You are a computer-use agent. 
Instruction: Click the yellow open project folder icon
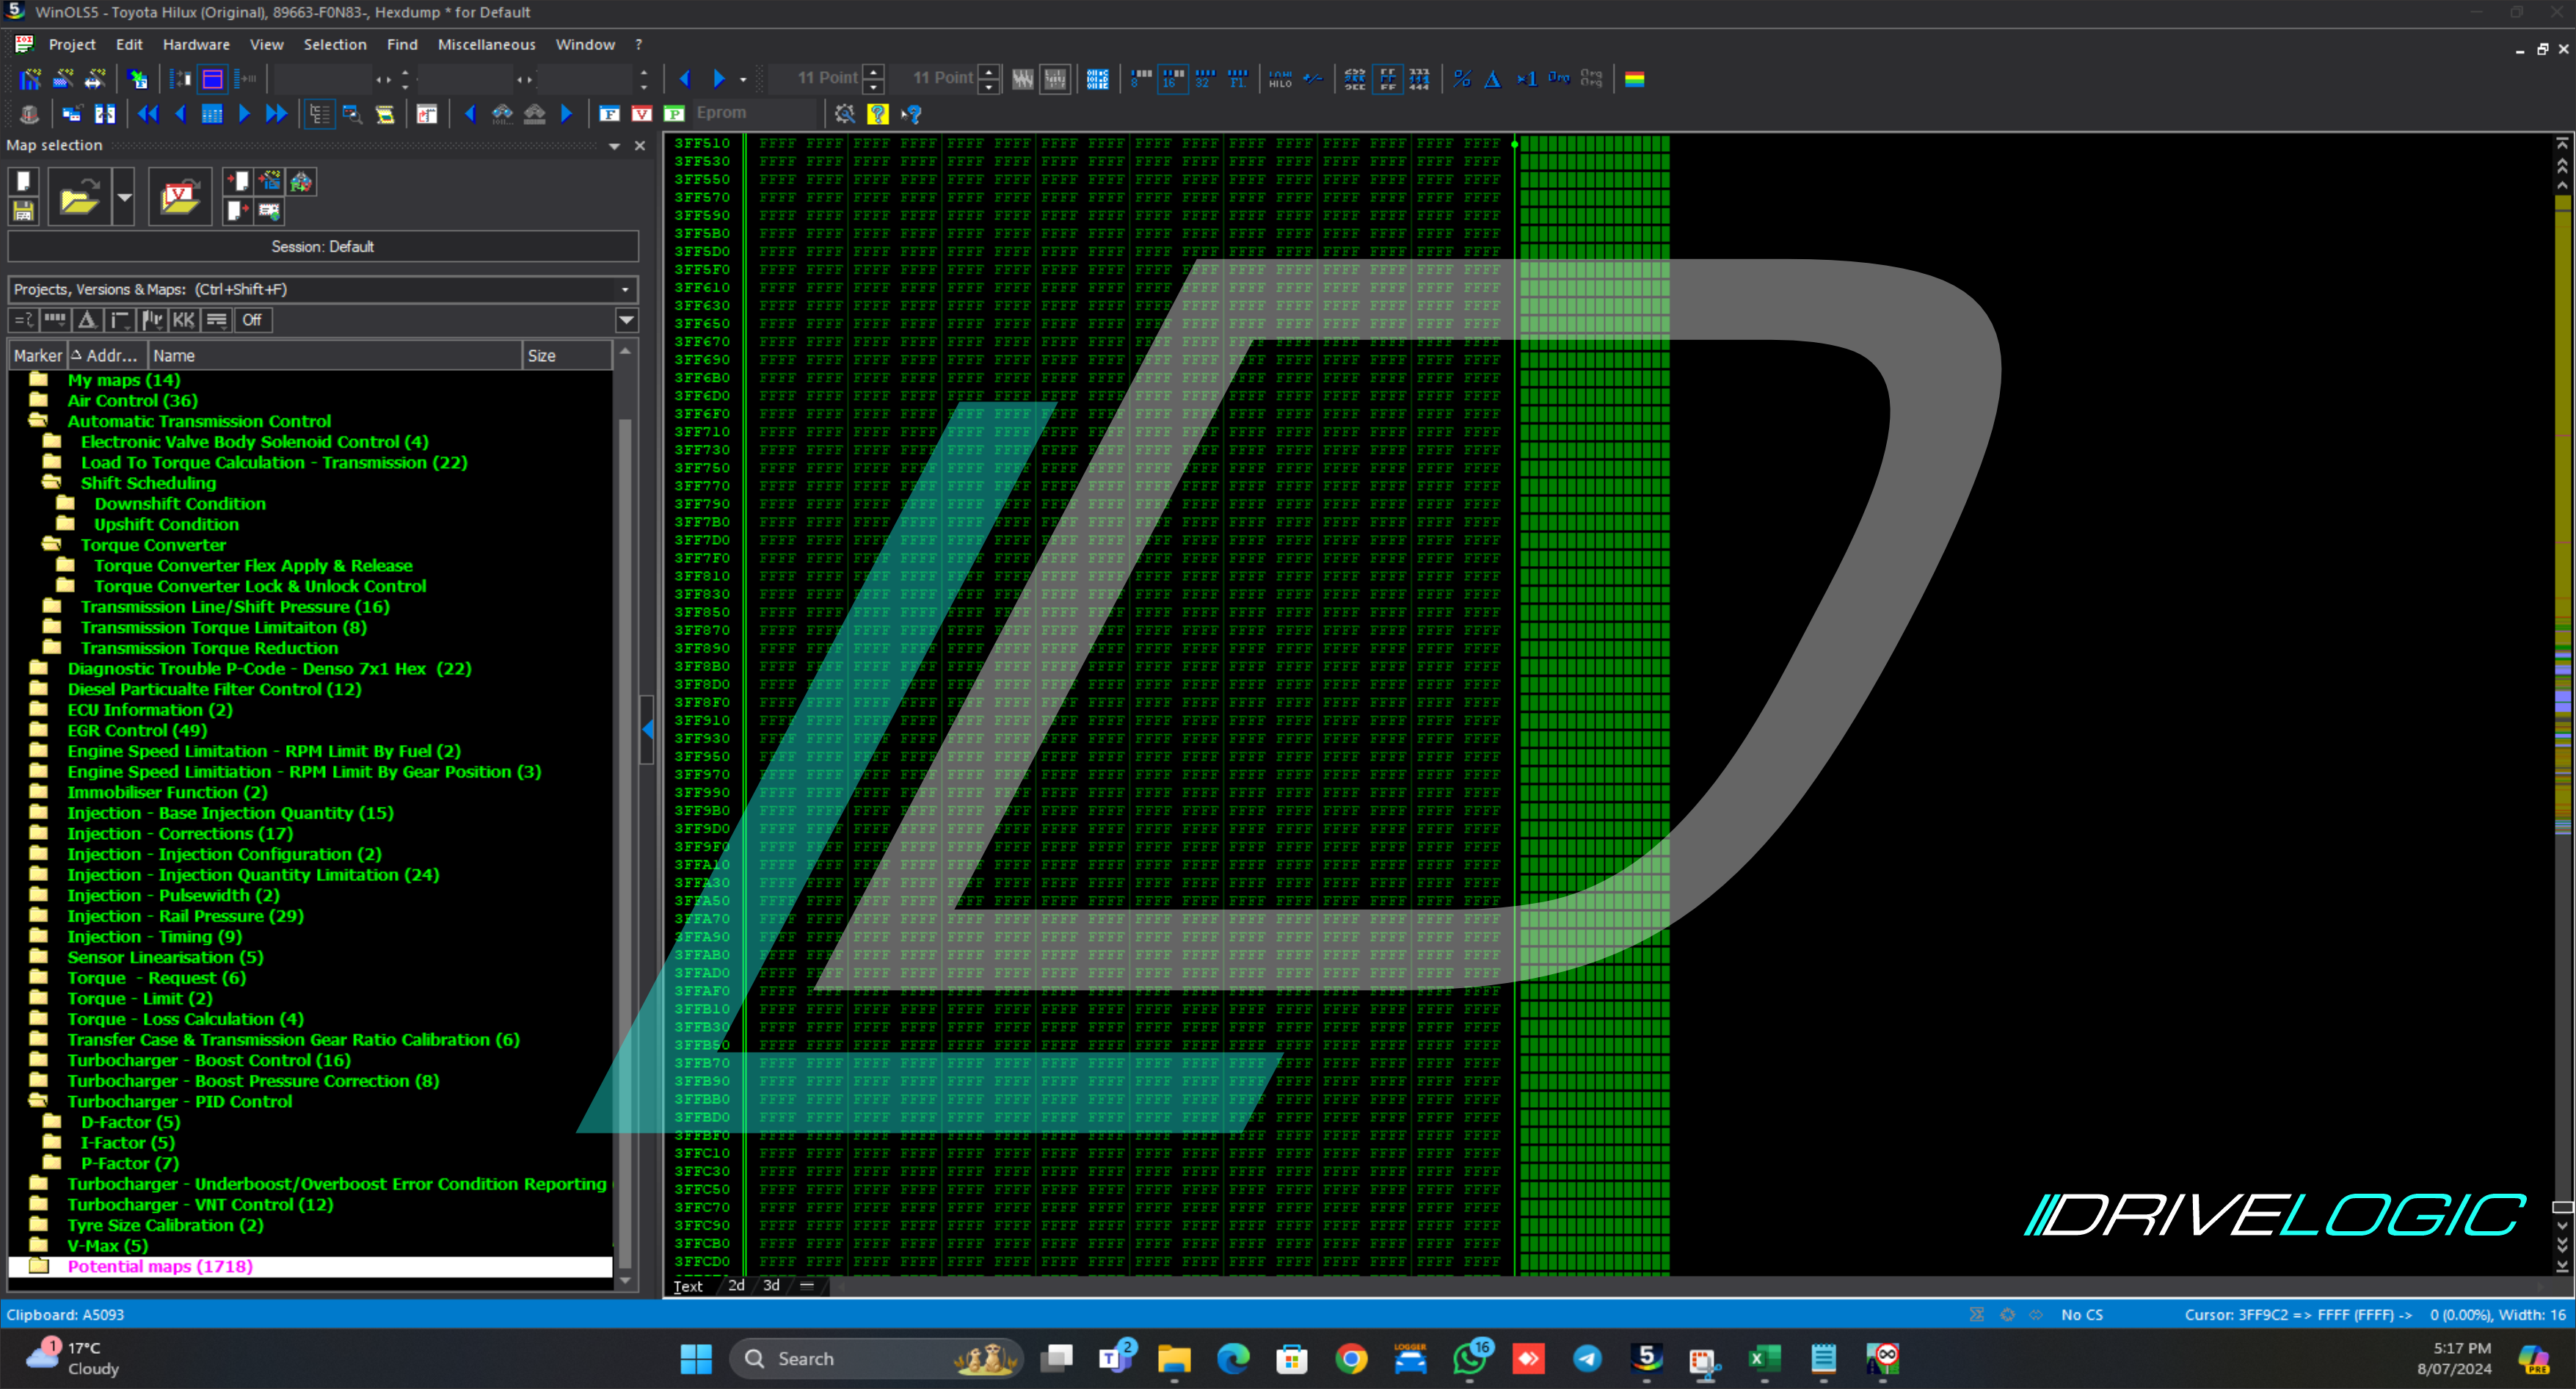(x=79, y=197)
